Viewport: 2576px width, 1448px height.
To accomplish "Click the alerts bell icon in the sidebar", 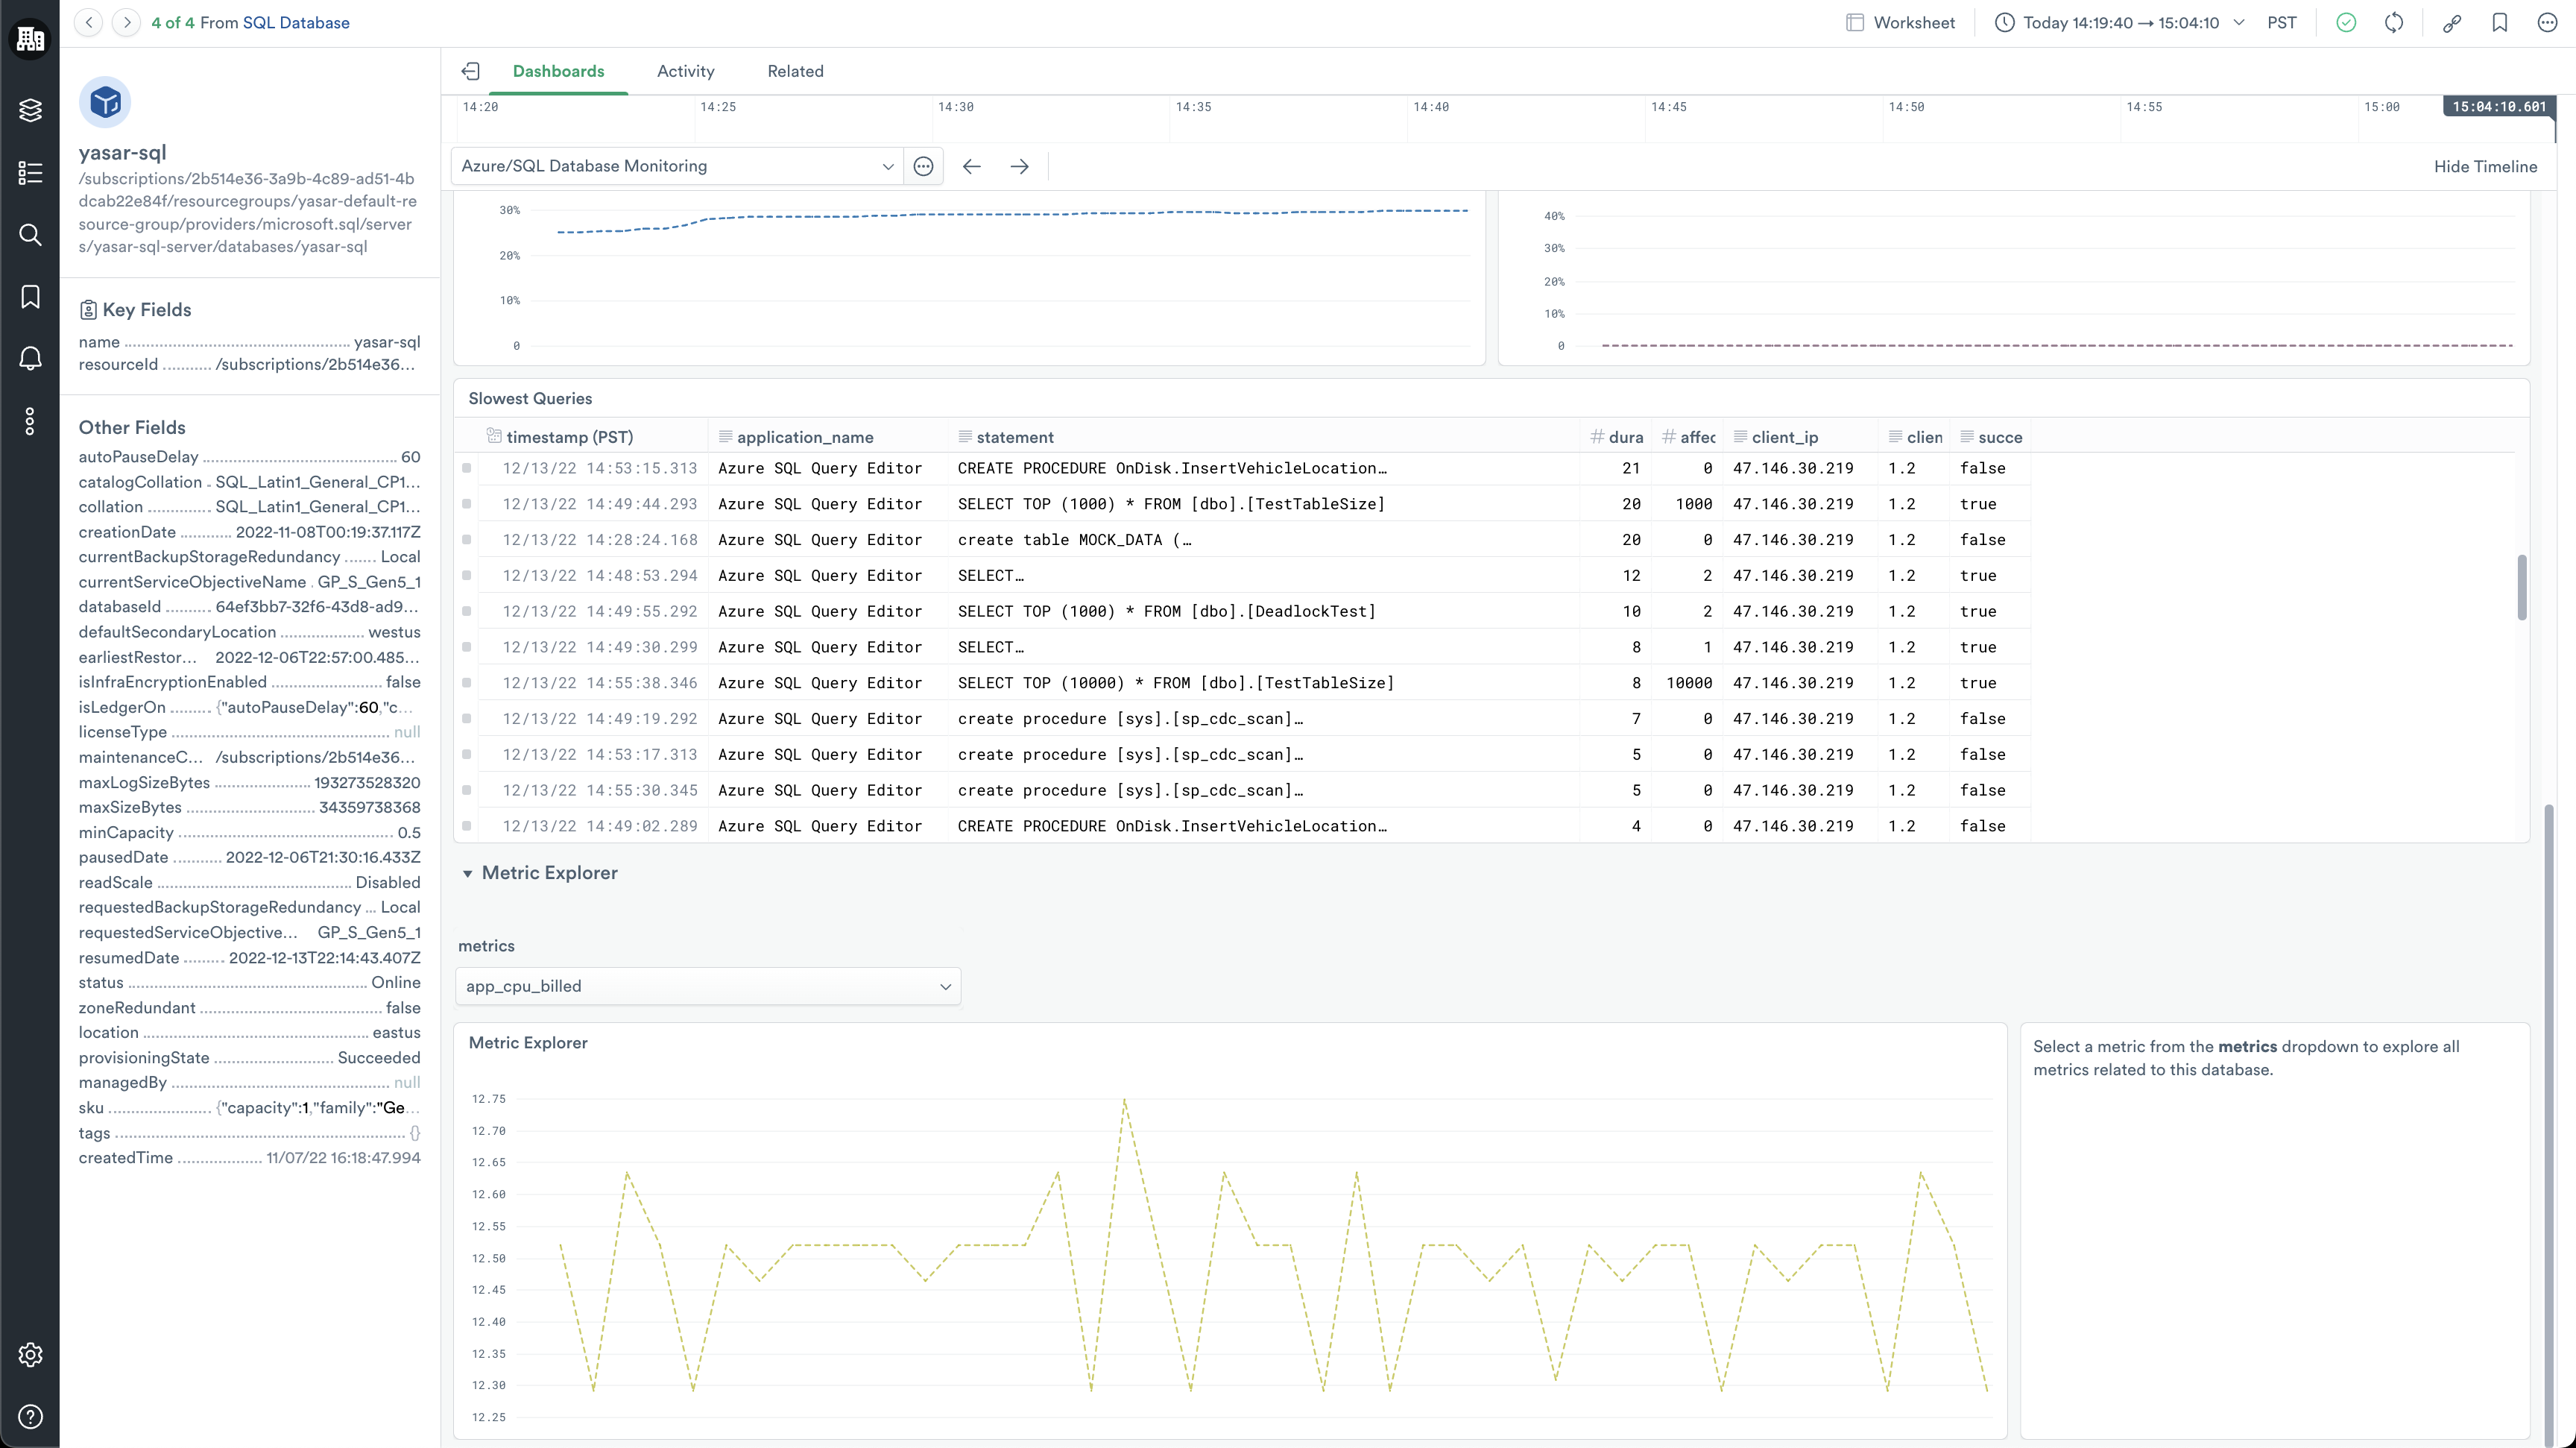I will tap(30, 359).
